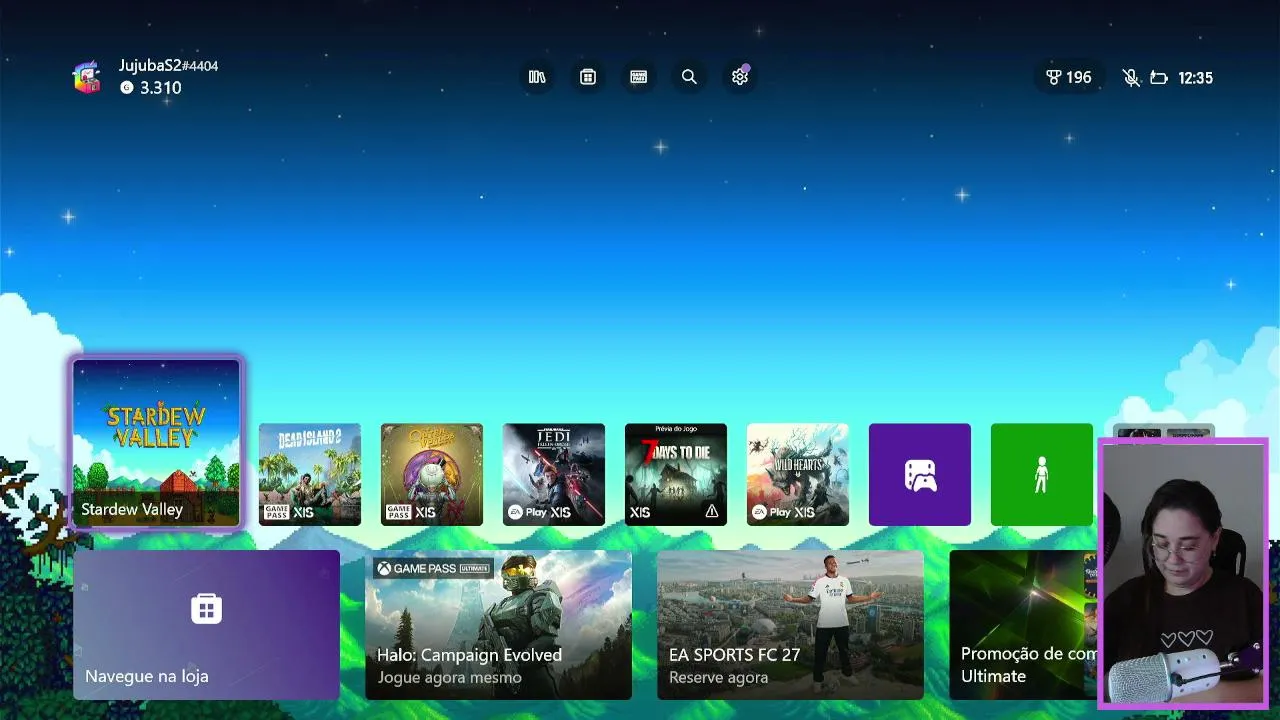The image size is (1280, 720).
Task: Click the "Reserve agora" subtitle
Action: click(x=719, y=678)
